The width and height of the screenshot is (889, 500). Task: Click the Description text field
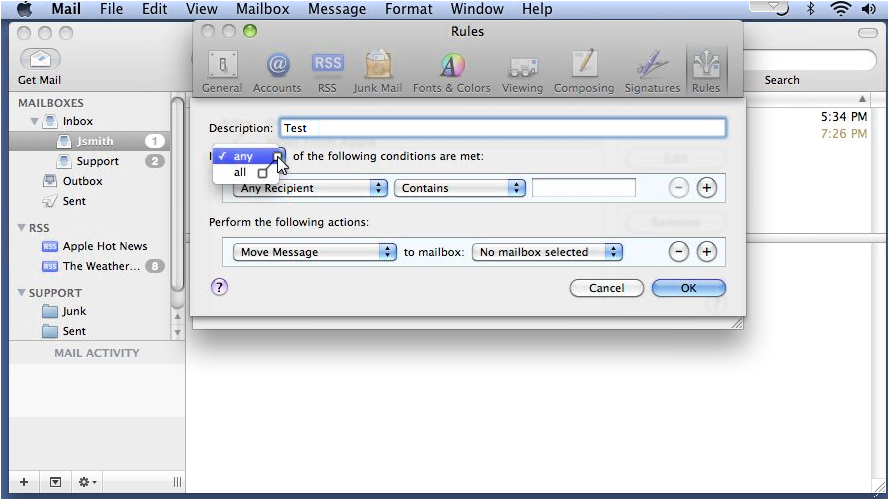502,128
